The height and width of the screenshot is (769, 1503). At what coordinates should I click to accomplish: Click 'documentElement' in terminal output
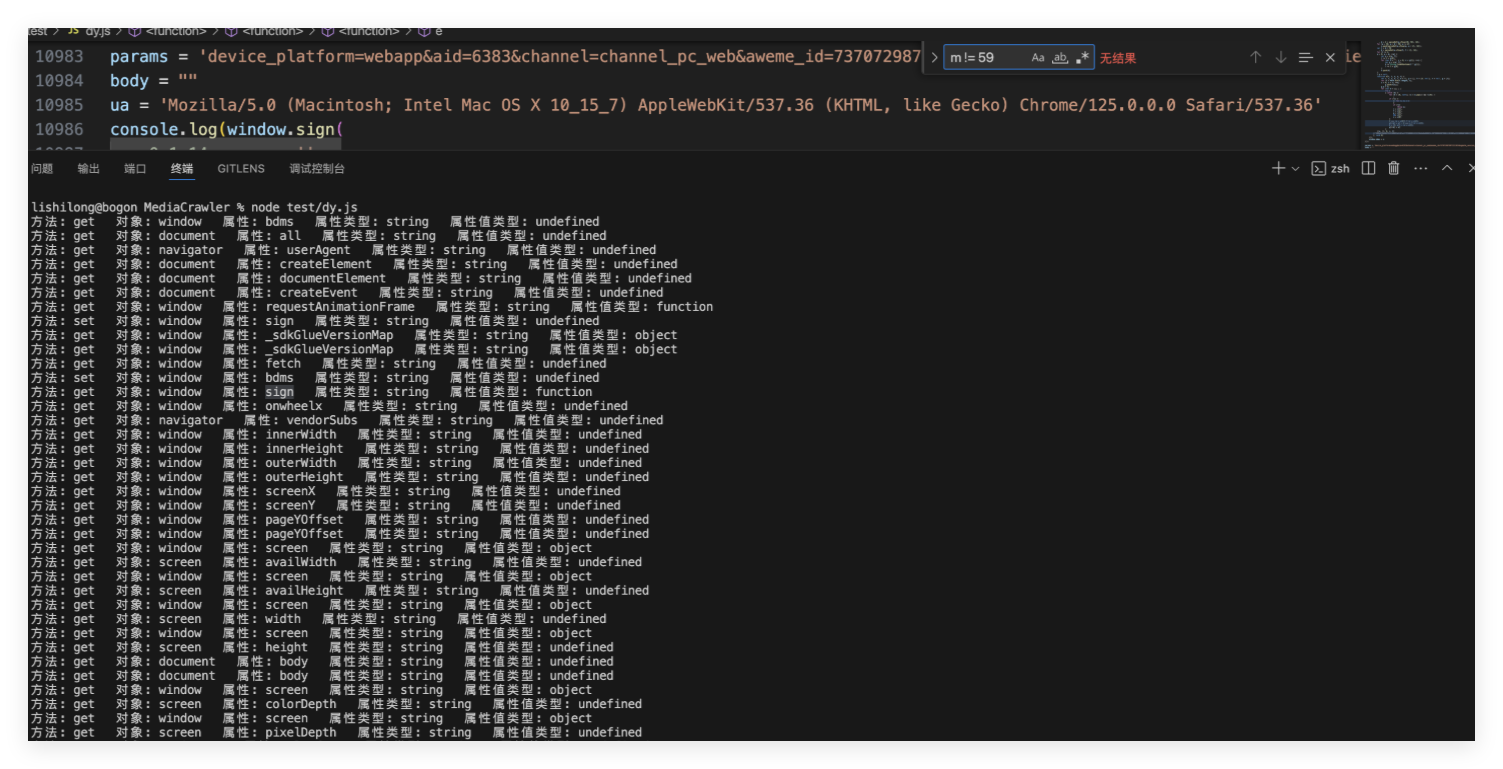332,278
